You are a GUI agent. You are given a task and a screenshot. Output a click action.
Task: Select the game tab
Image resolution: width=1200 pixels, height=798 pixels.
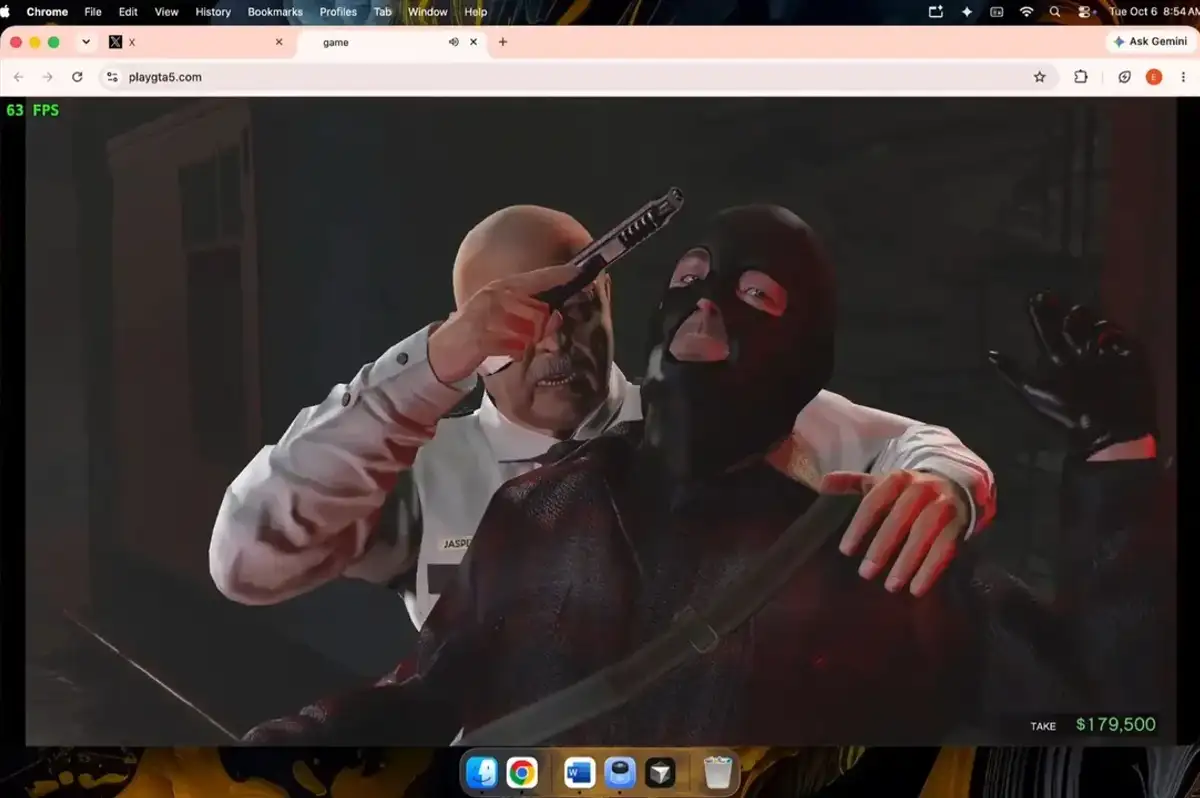point(390,42)
